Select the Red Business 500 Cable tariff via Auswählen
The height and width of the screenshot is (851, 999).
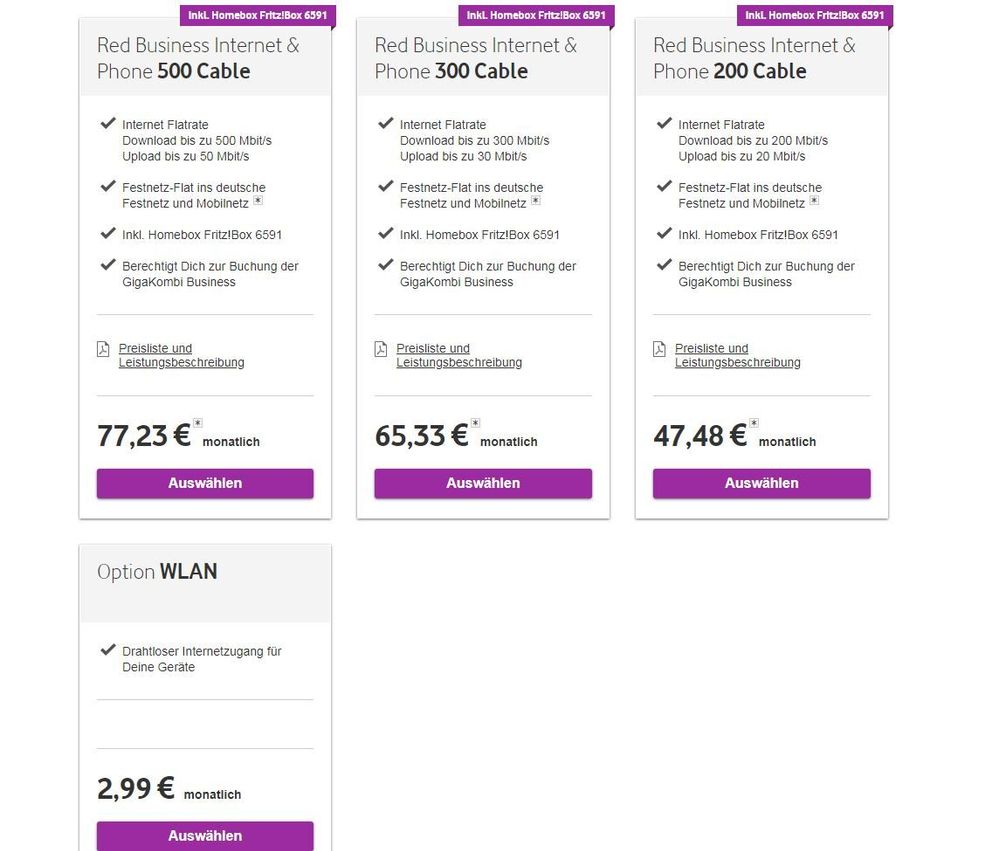click(x=205, y=483)
